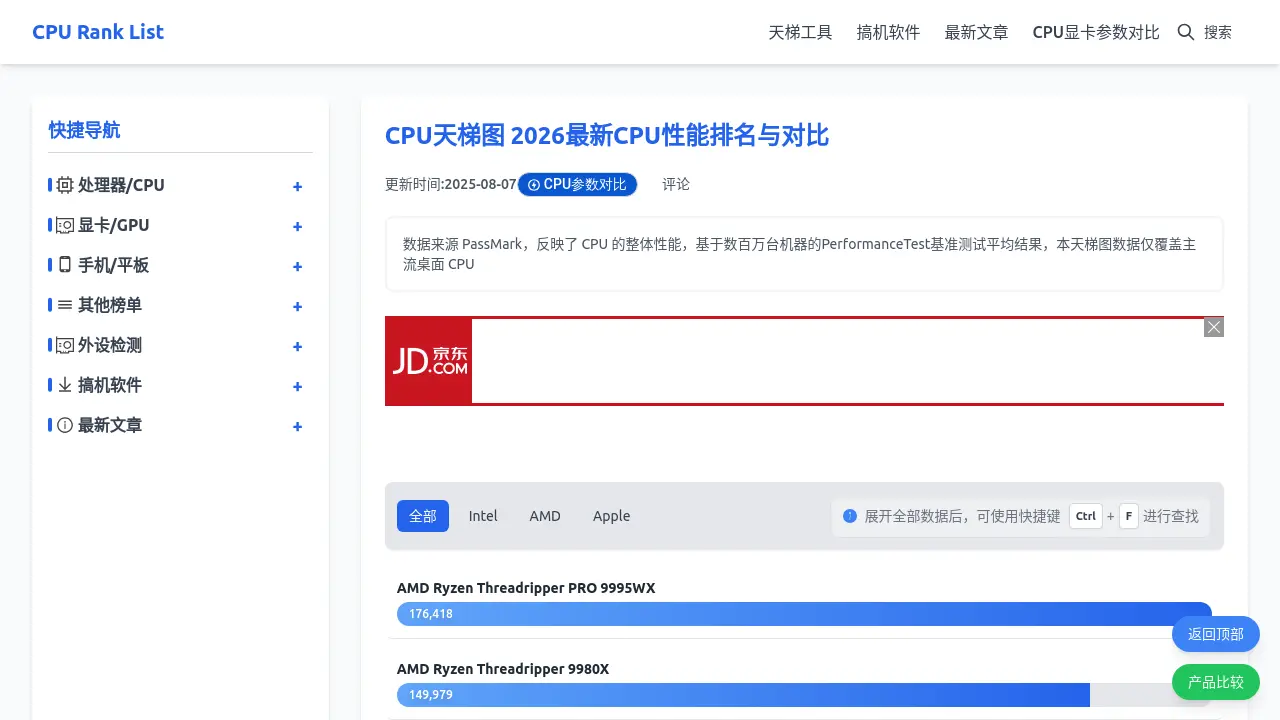Switch to the Apple filter tab
Screen dimensions: 1280x720
pos(611,516)
